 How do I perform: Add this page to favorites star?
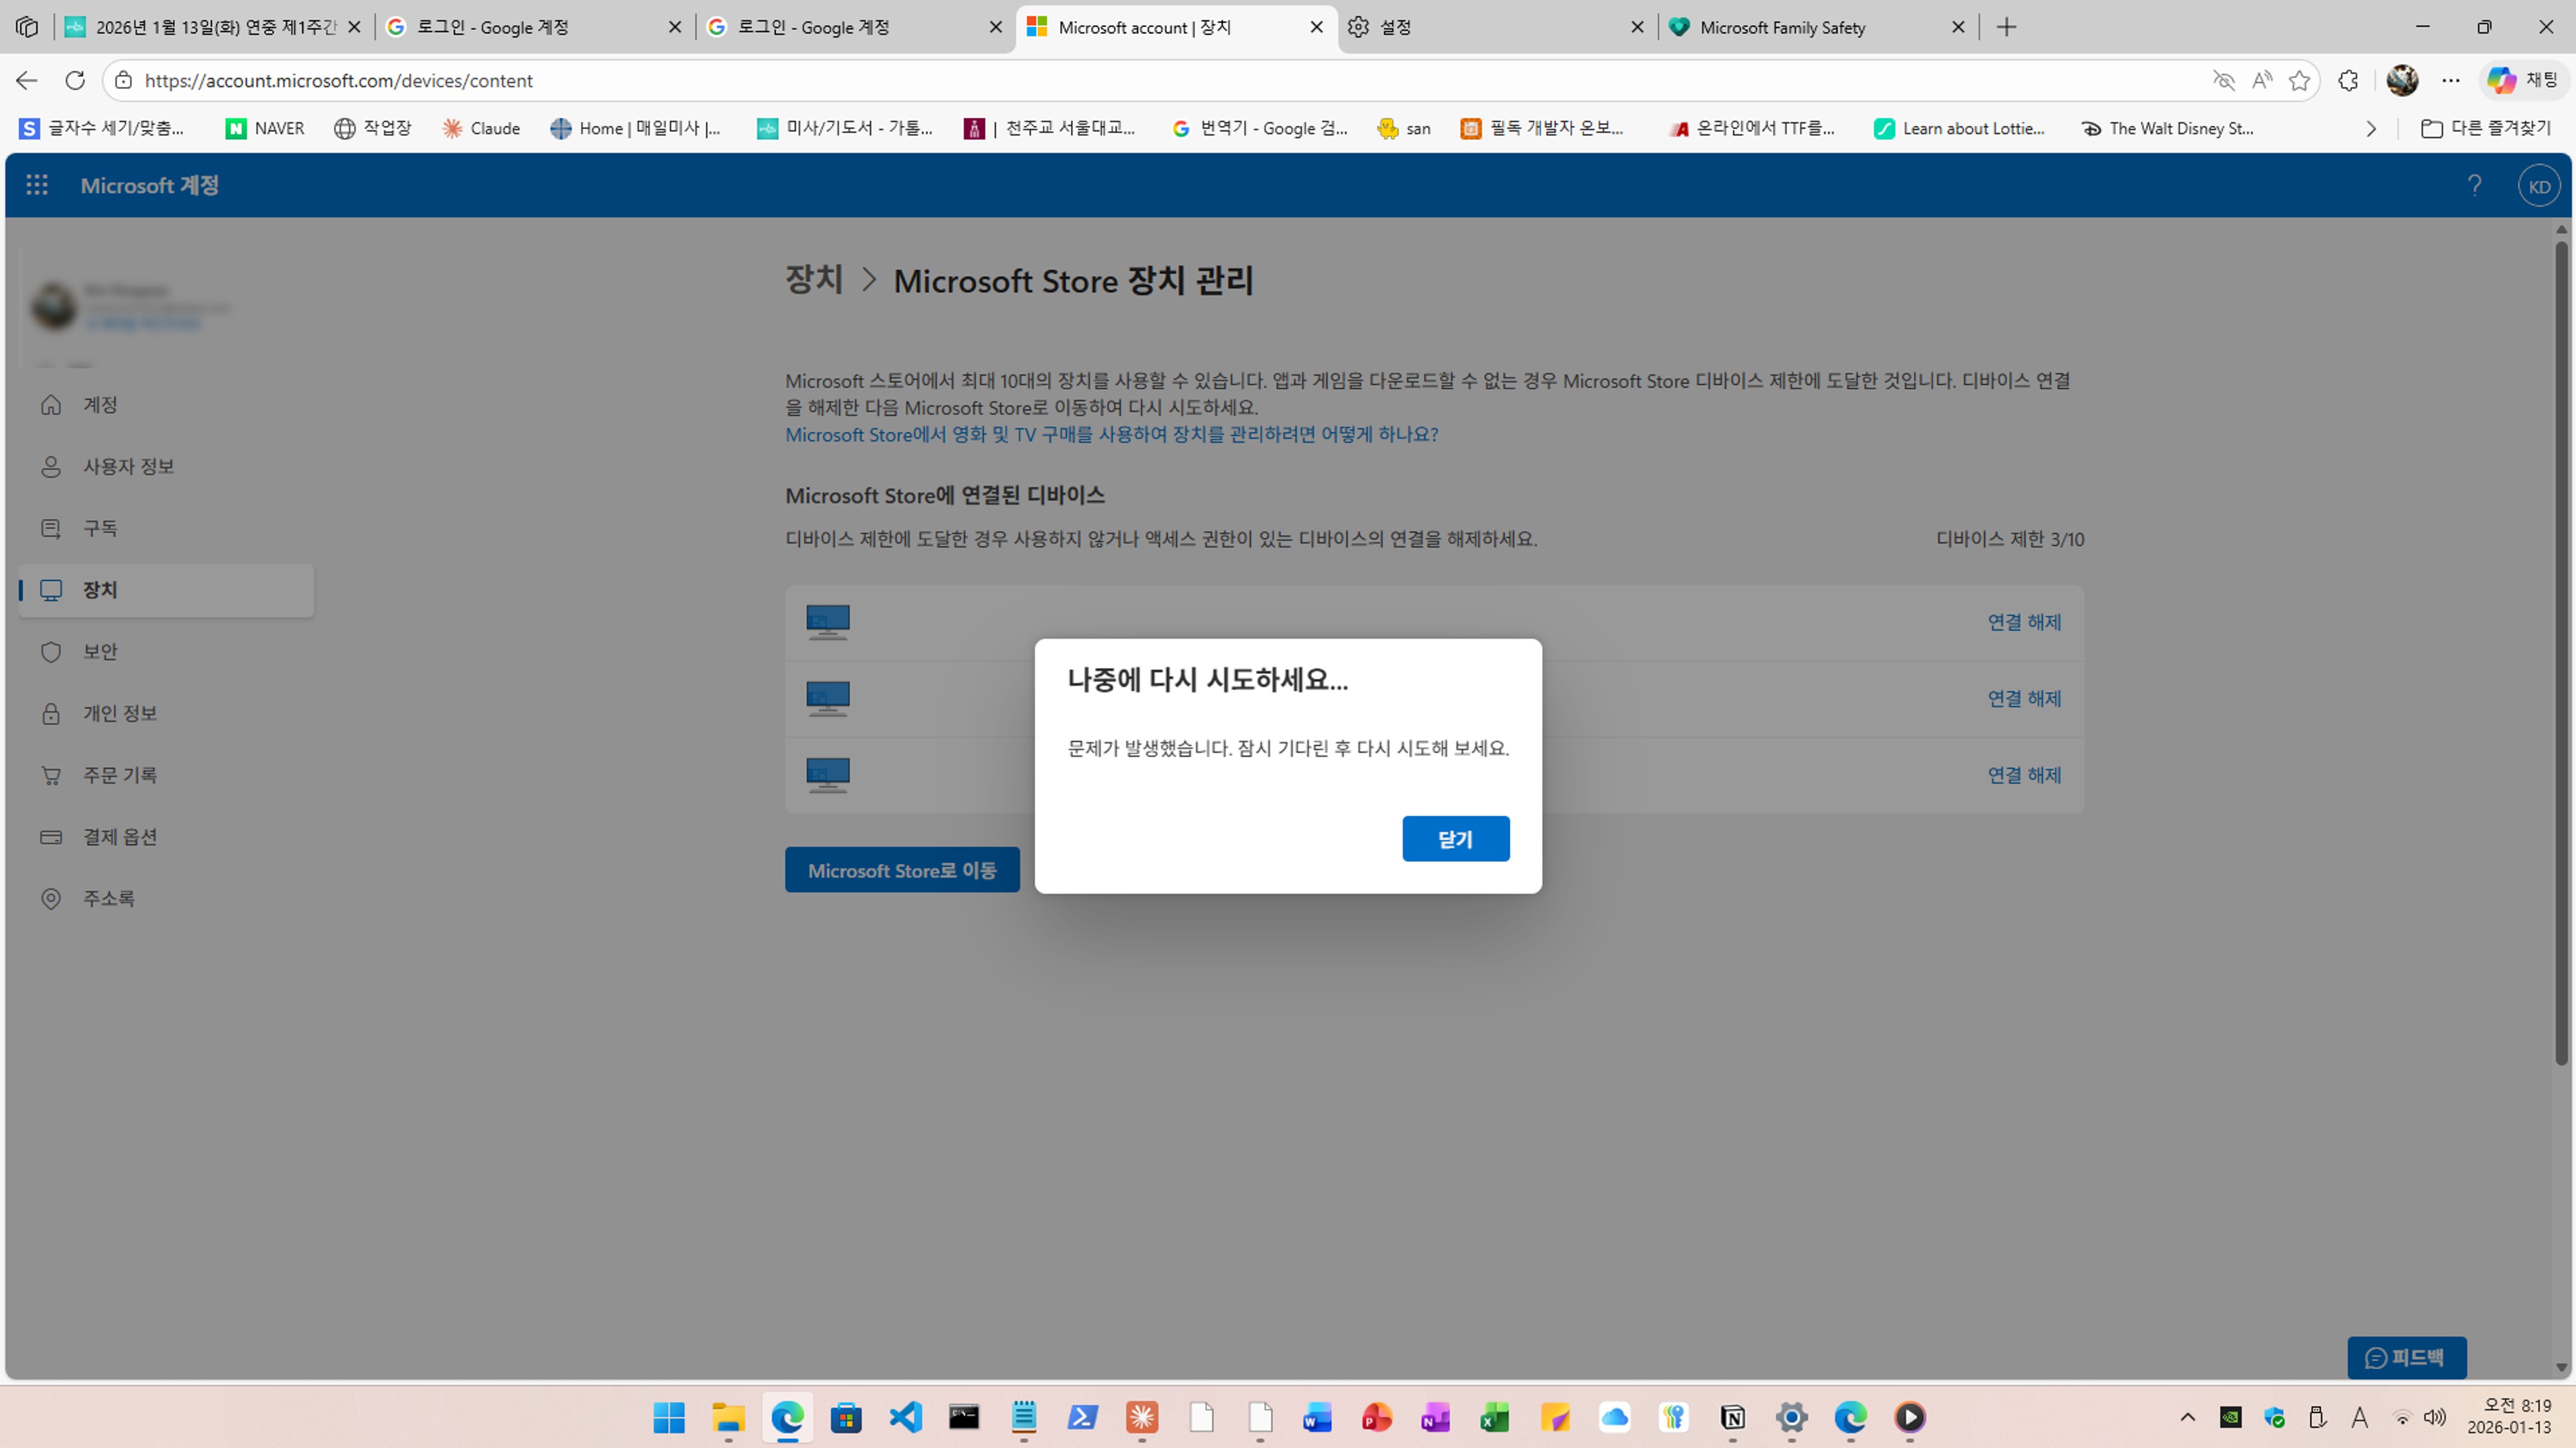pos(2300,80)
